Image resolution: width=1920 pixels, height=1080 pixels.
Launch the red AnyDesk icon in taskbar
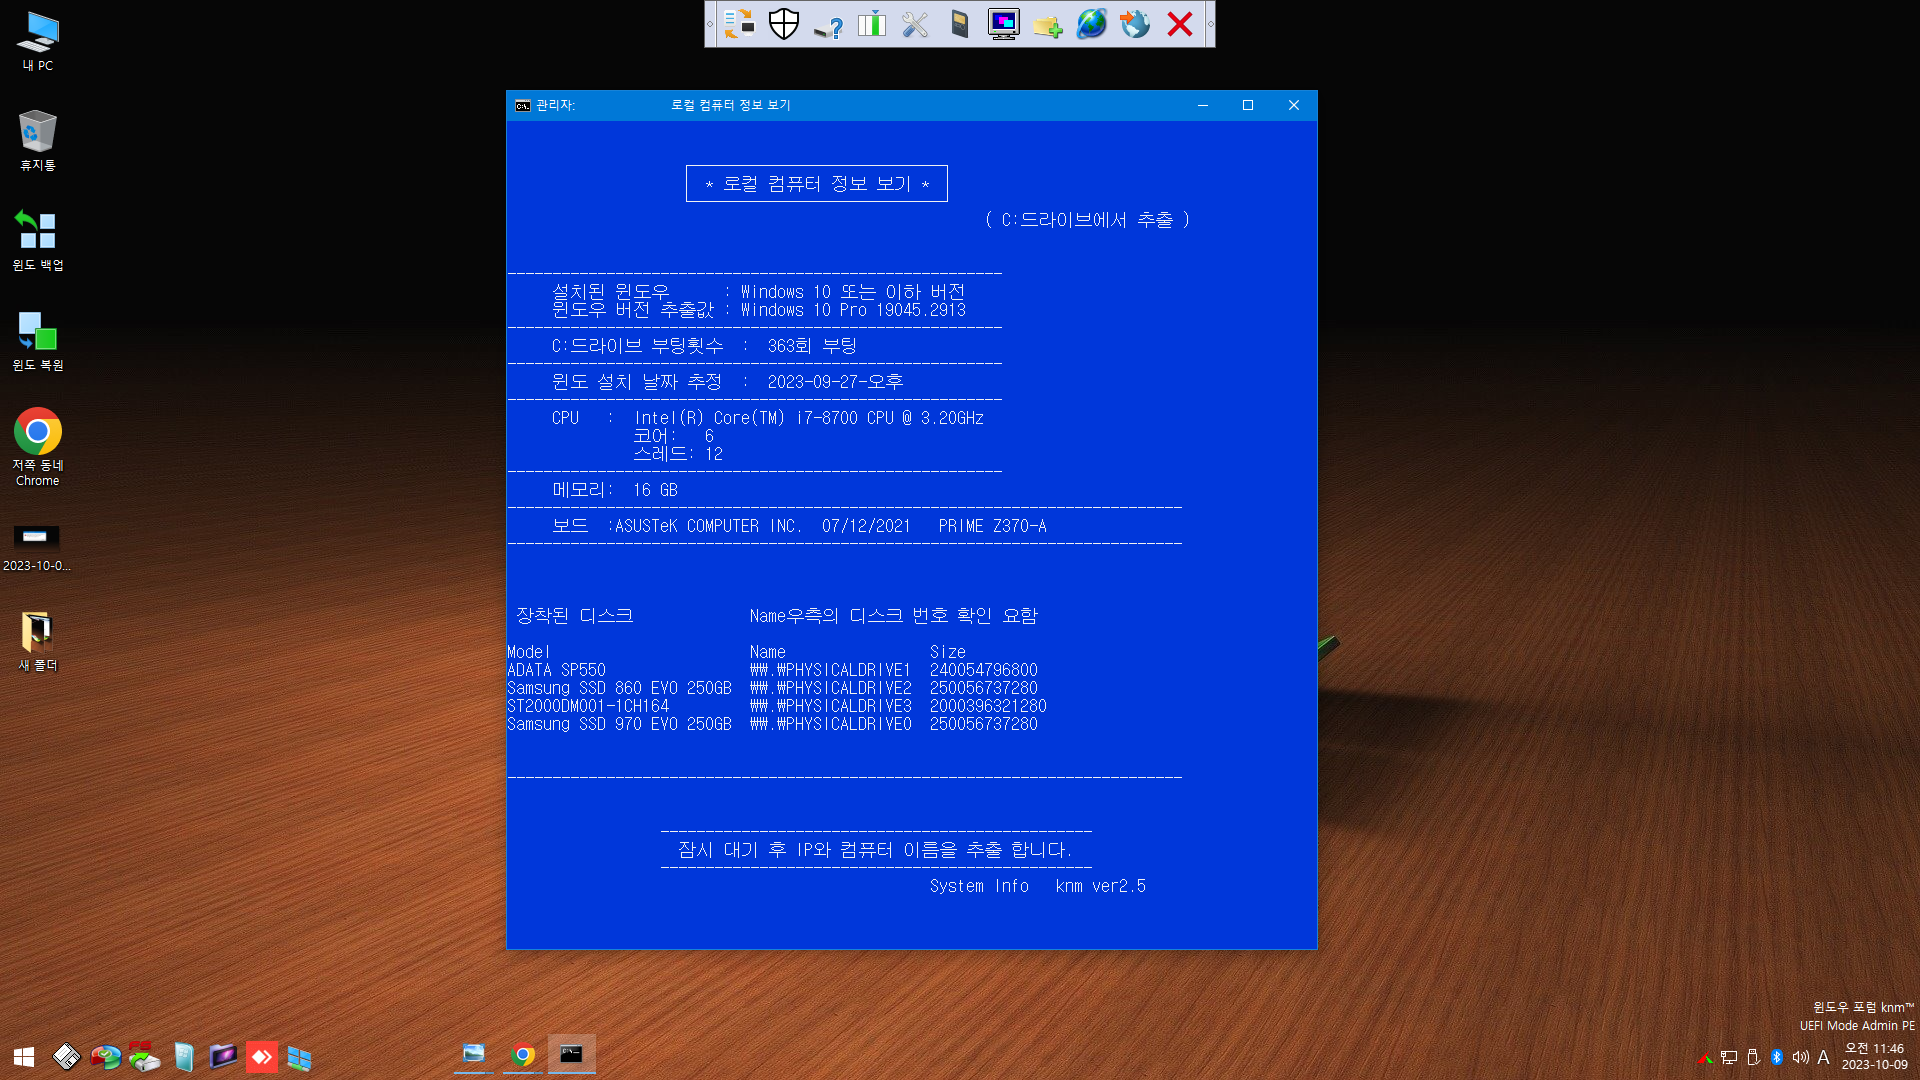pos(261,1056)
